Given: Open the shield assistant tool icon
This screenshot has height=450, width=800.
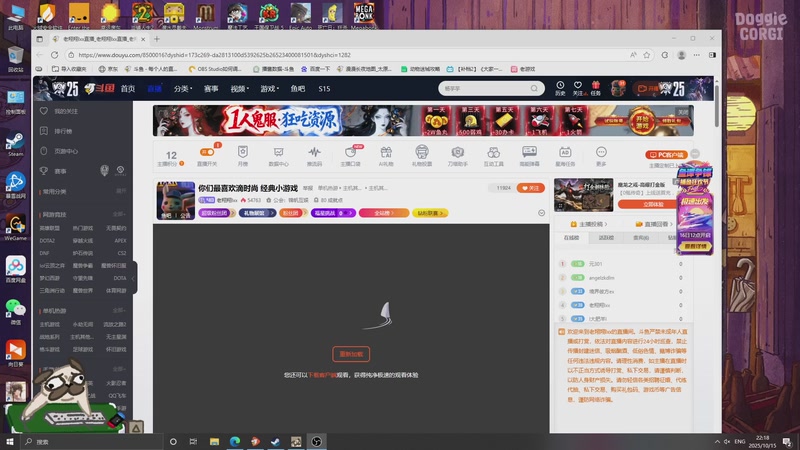Looking at the screenshot, I should [458, 152].
